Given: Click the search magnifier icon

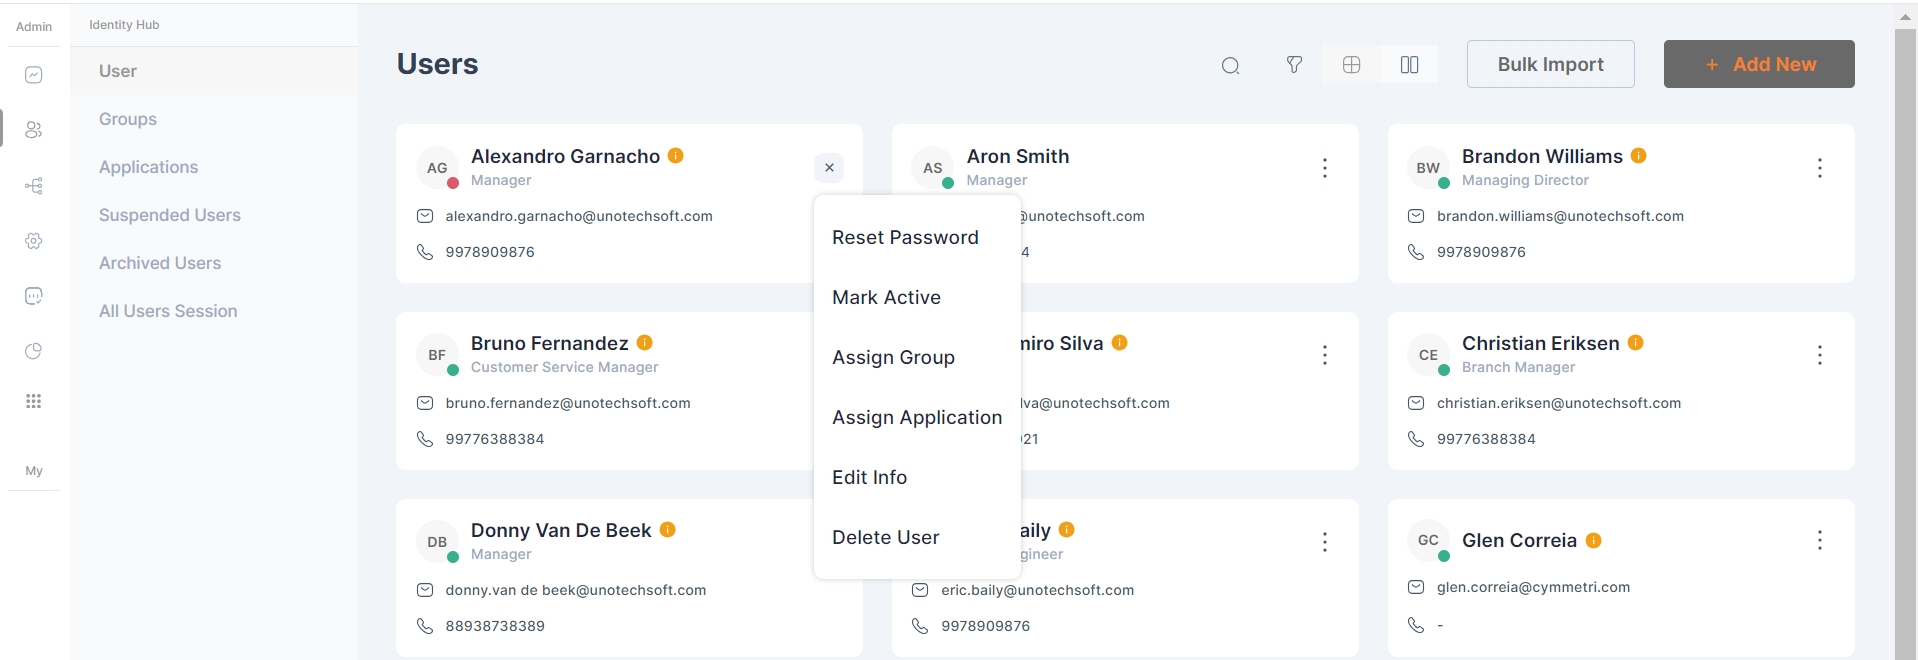Looking at the screenshot, I should 1230,65.
